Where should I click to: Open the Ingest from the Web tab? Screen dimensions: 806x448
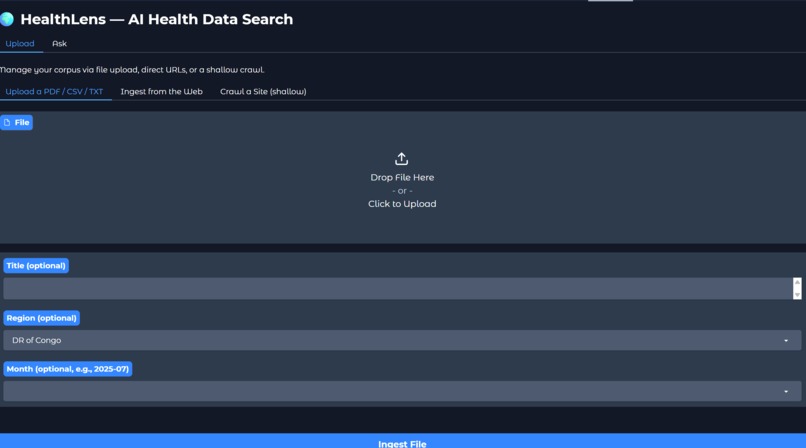click(161, 91)
